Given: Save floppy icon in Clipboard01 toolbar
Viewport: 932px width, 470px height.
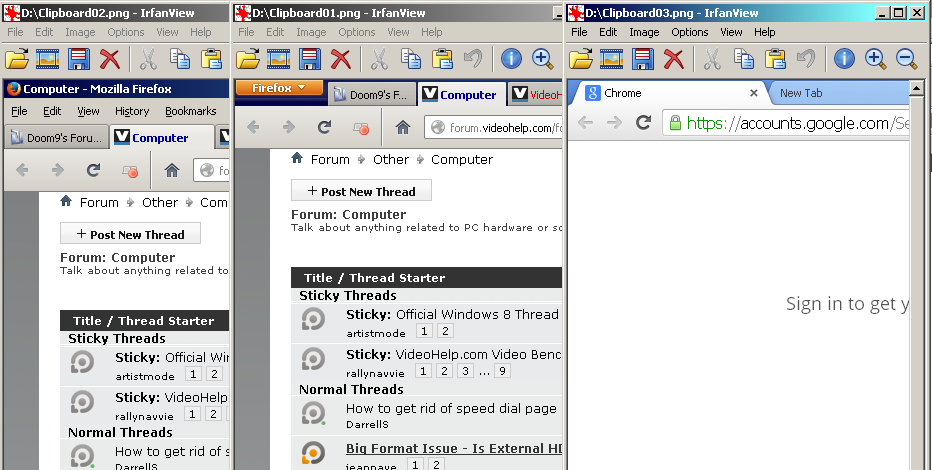Looking at the screenshot, I should pyautogui.click(x=310, y=59).
